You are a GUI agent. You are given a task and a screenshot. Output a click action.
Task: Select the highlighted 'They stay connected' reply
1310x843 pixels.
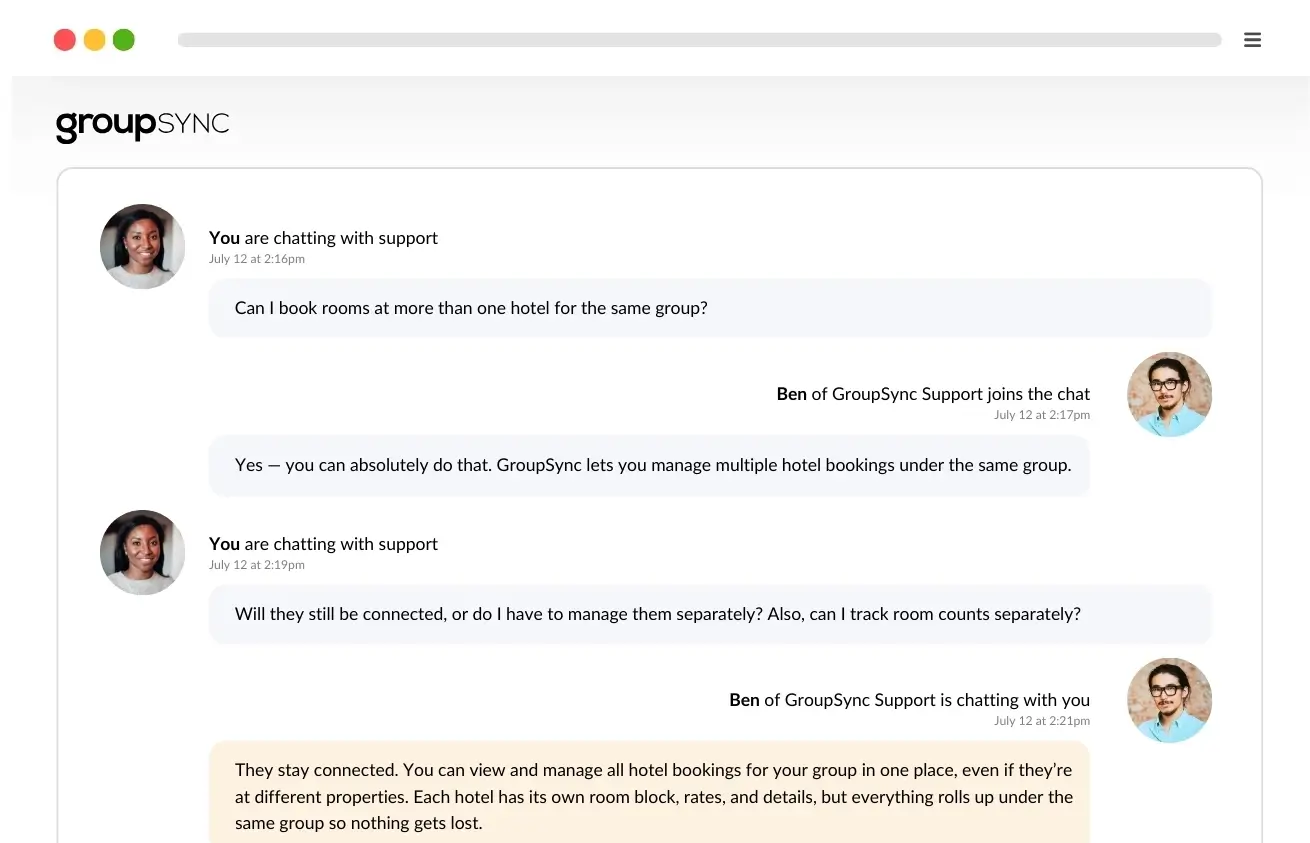point(649,792)
